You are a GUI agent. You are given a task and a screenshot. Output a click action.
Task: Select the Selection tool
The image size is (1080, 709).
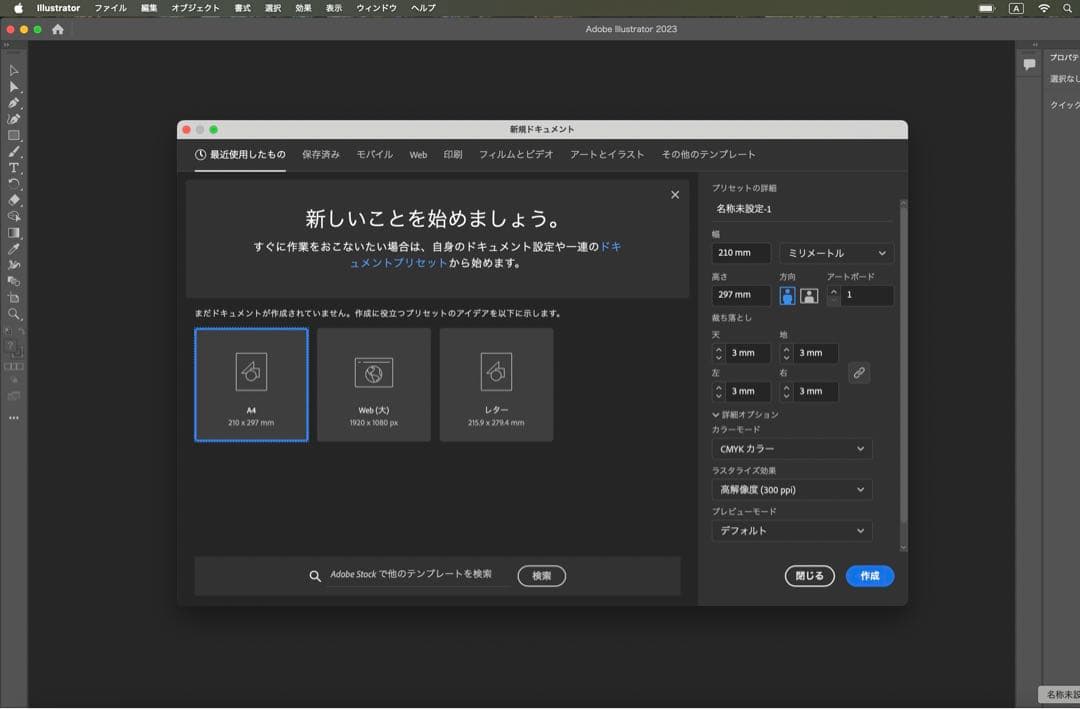13,70
